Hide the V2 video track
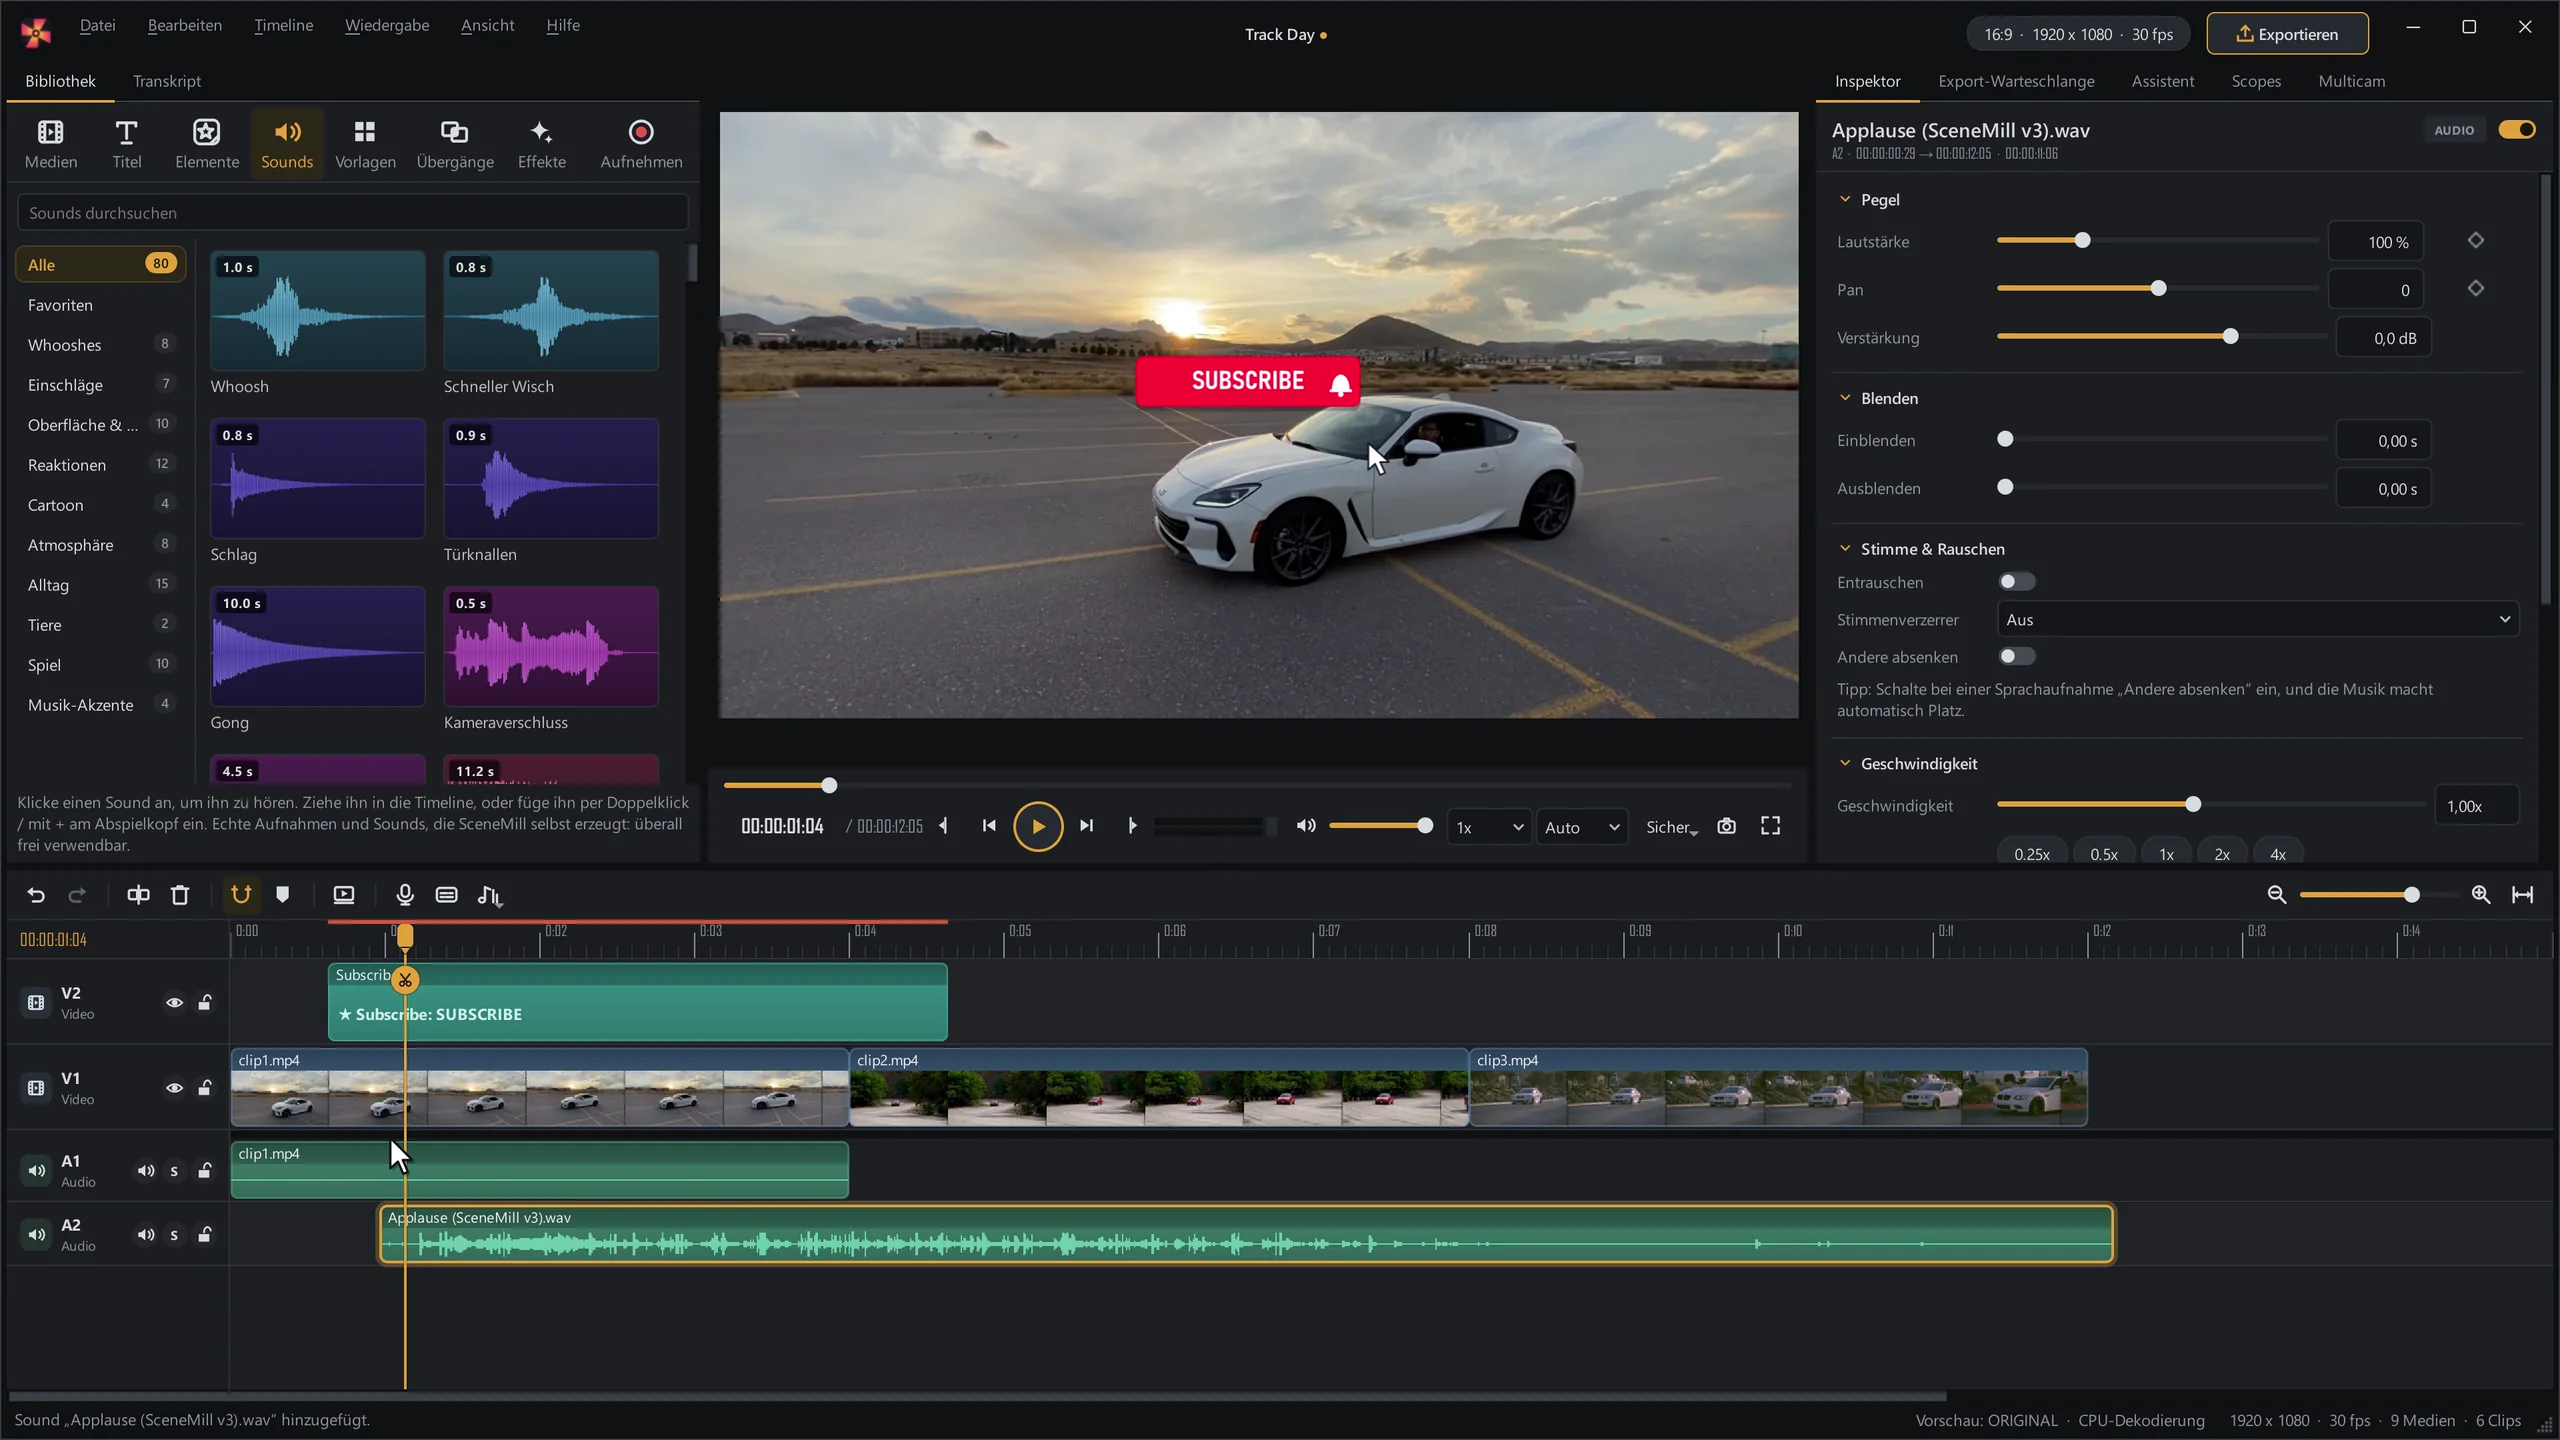The width and height of the screenshot is (2560, 1440). (174, 1002)
